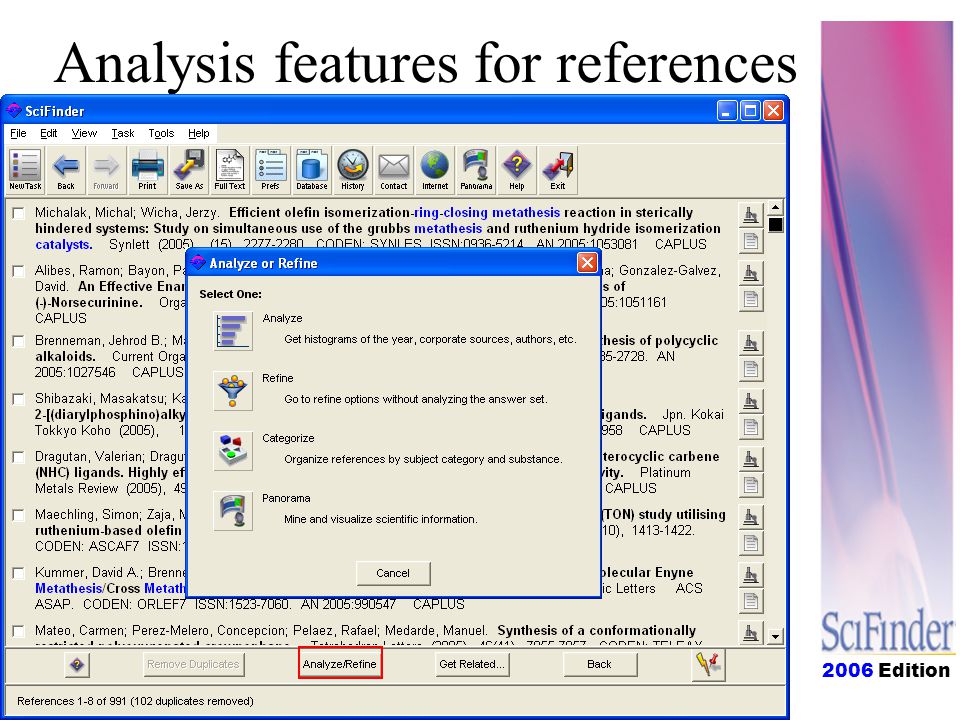The height and width of the screenshot is (720, 960).
Task: Open History from the toolbar
Action: click(x=353, y=170)
